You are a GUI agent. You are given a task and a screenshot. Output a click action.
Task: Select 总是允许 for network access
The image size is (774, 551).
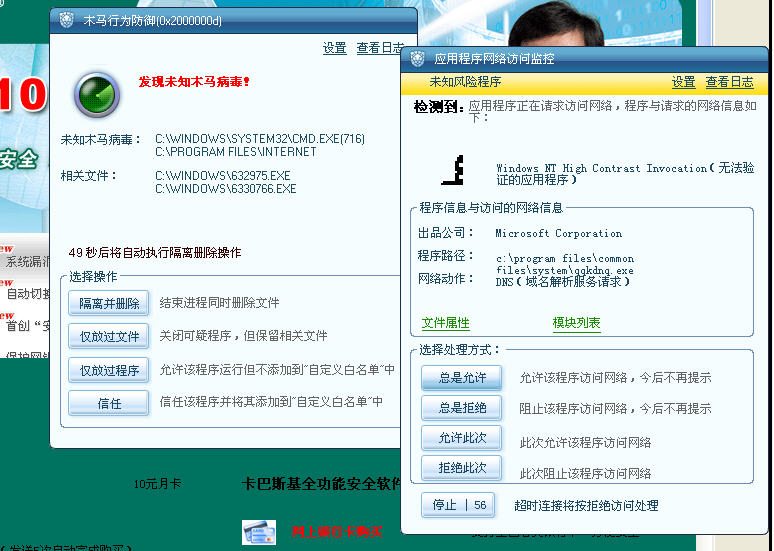pos(462,378)
